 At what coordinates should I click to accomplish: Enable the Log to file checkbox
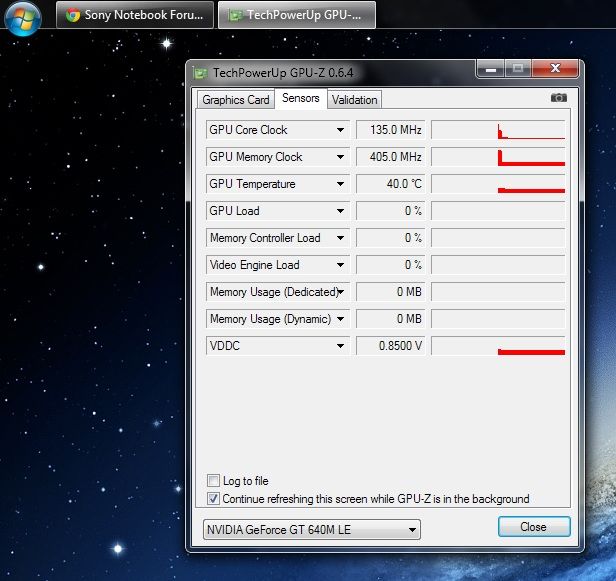(213, 480)
